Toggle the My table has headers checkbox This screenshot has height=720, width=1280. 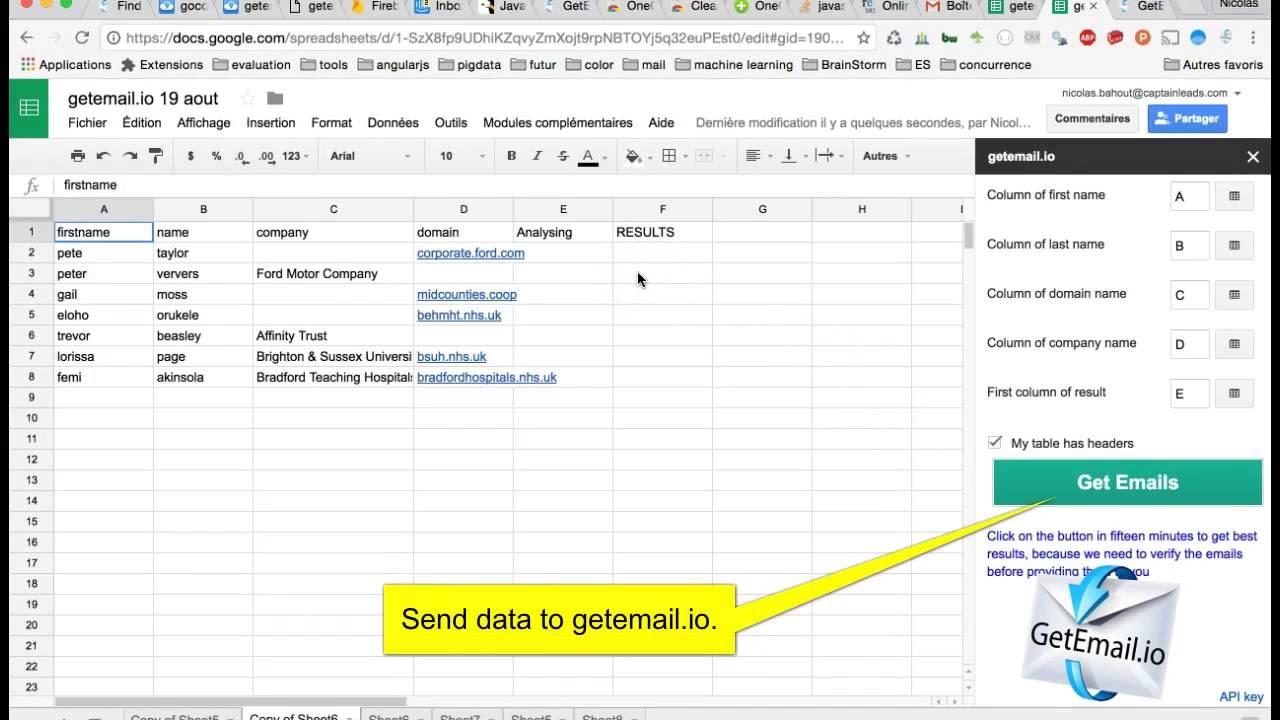[995, 442]
